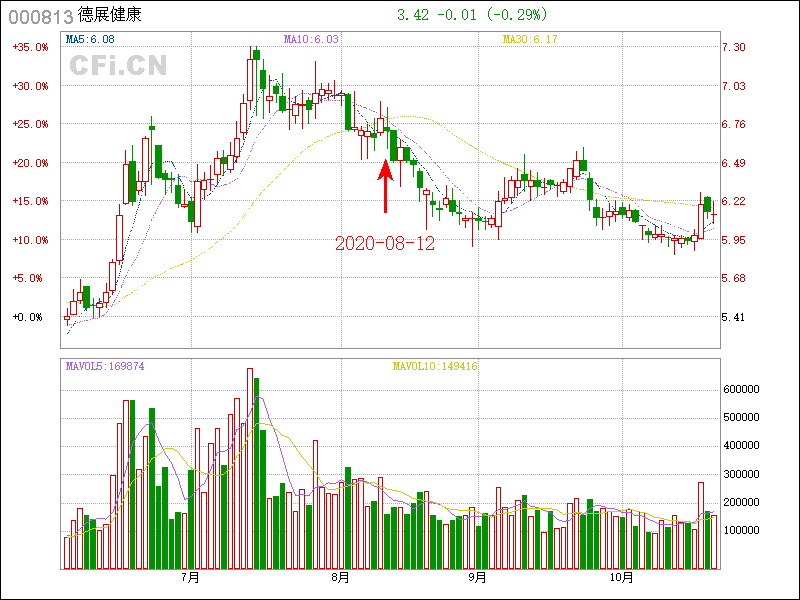Click the 8月 month axis label
This screenshot has width=800, height=600.
(340, 577)
